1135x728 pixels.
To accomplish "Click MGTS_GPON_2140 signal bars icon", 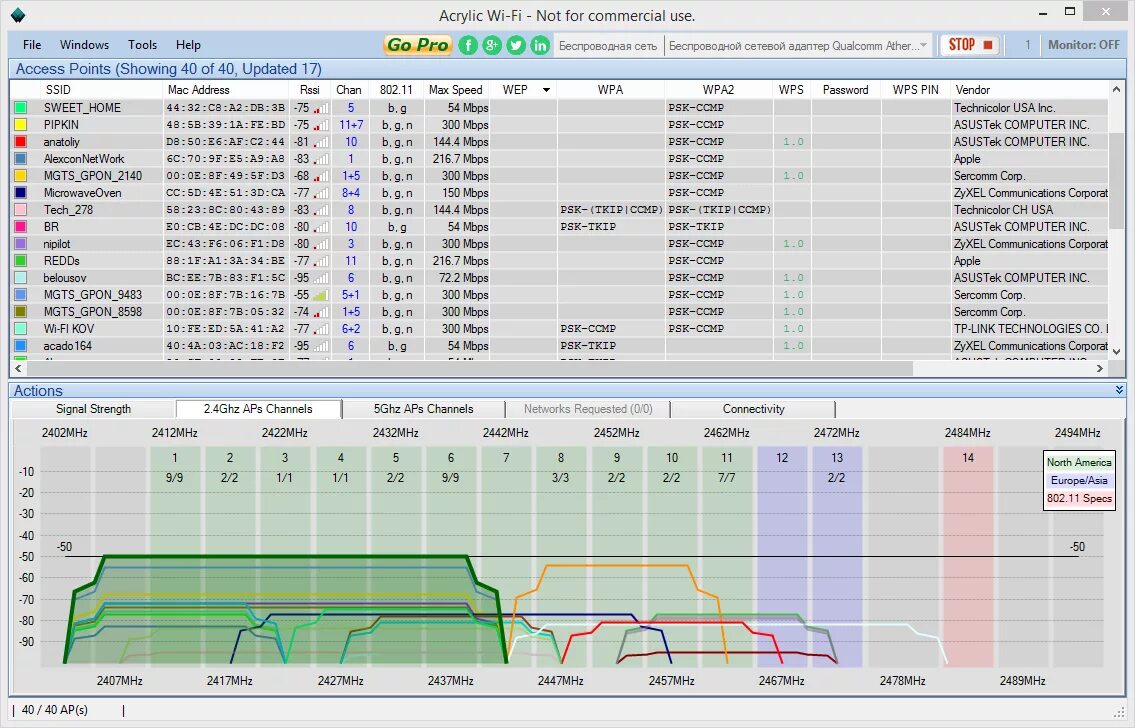I will tap(321, 176).
